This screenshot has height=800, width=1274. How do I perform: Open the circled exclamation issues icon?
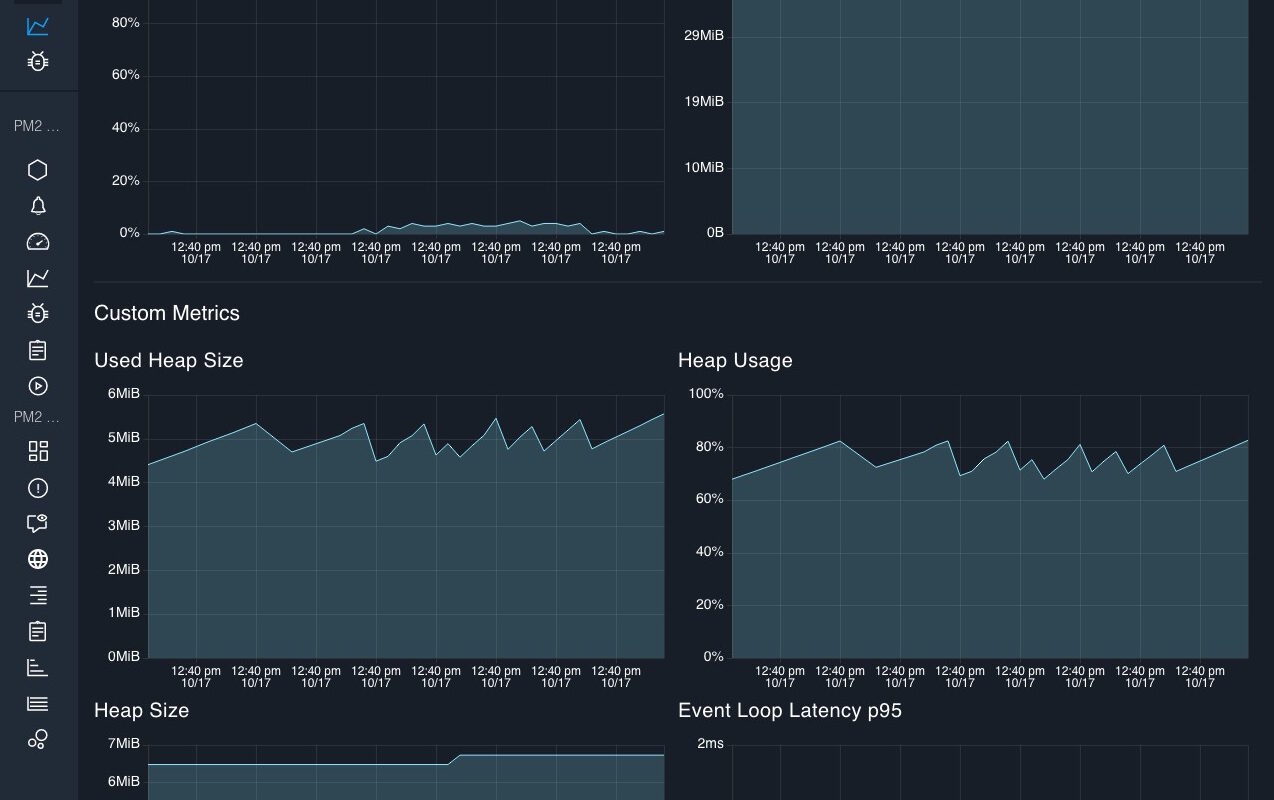[37, 488]
